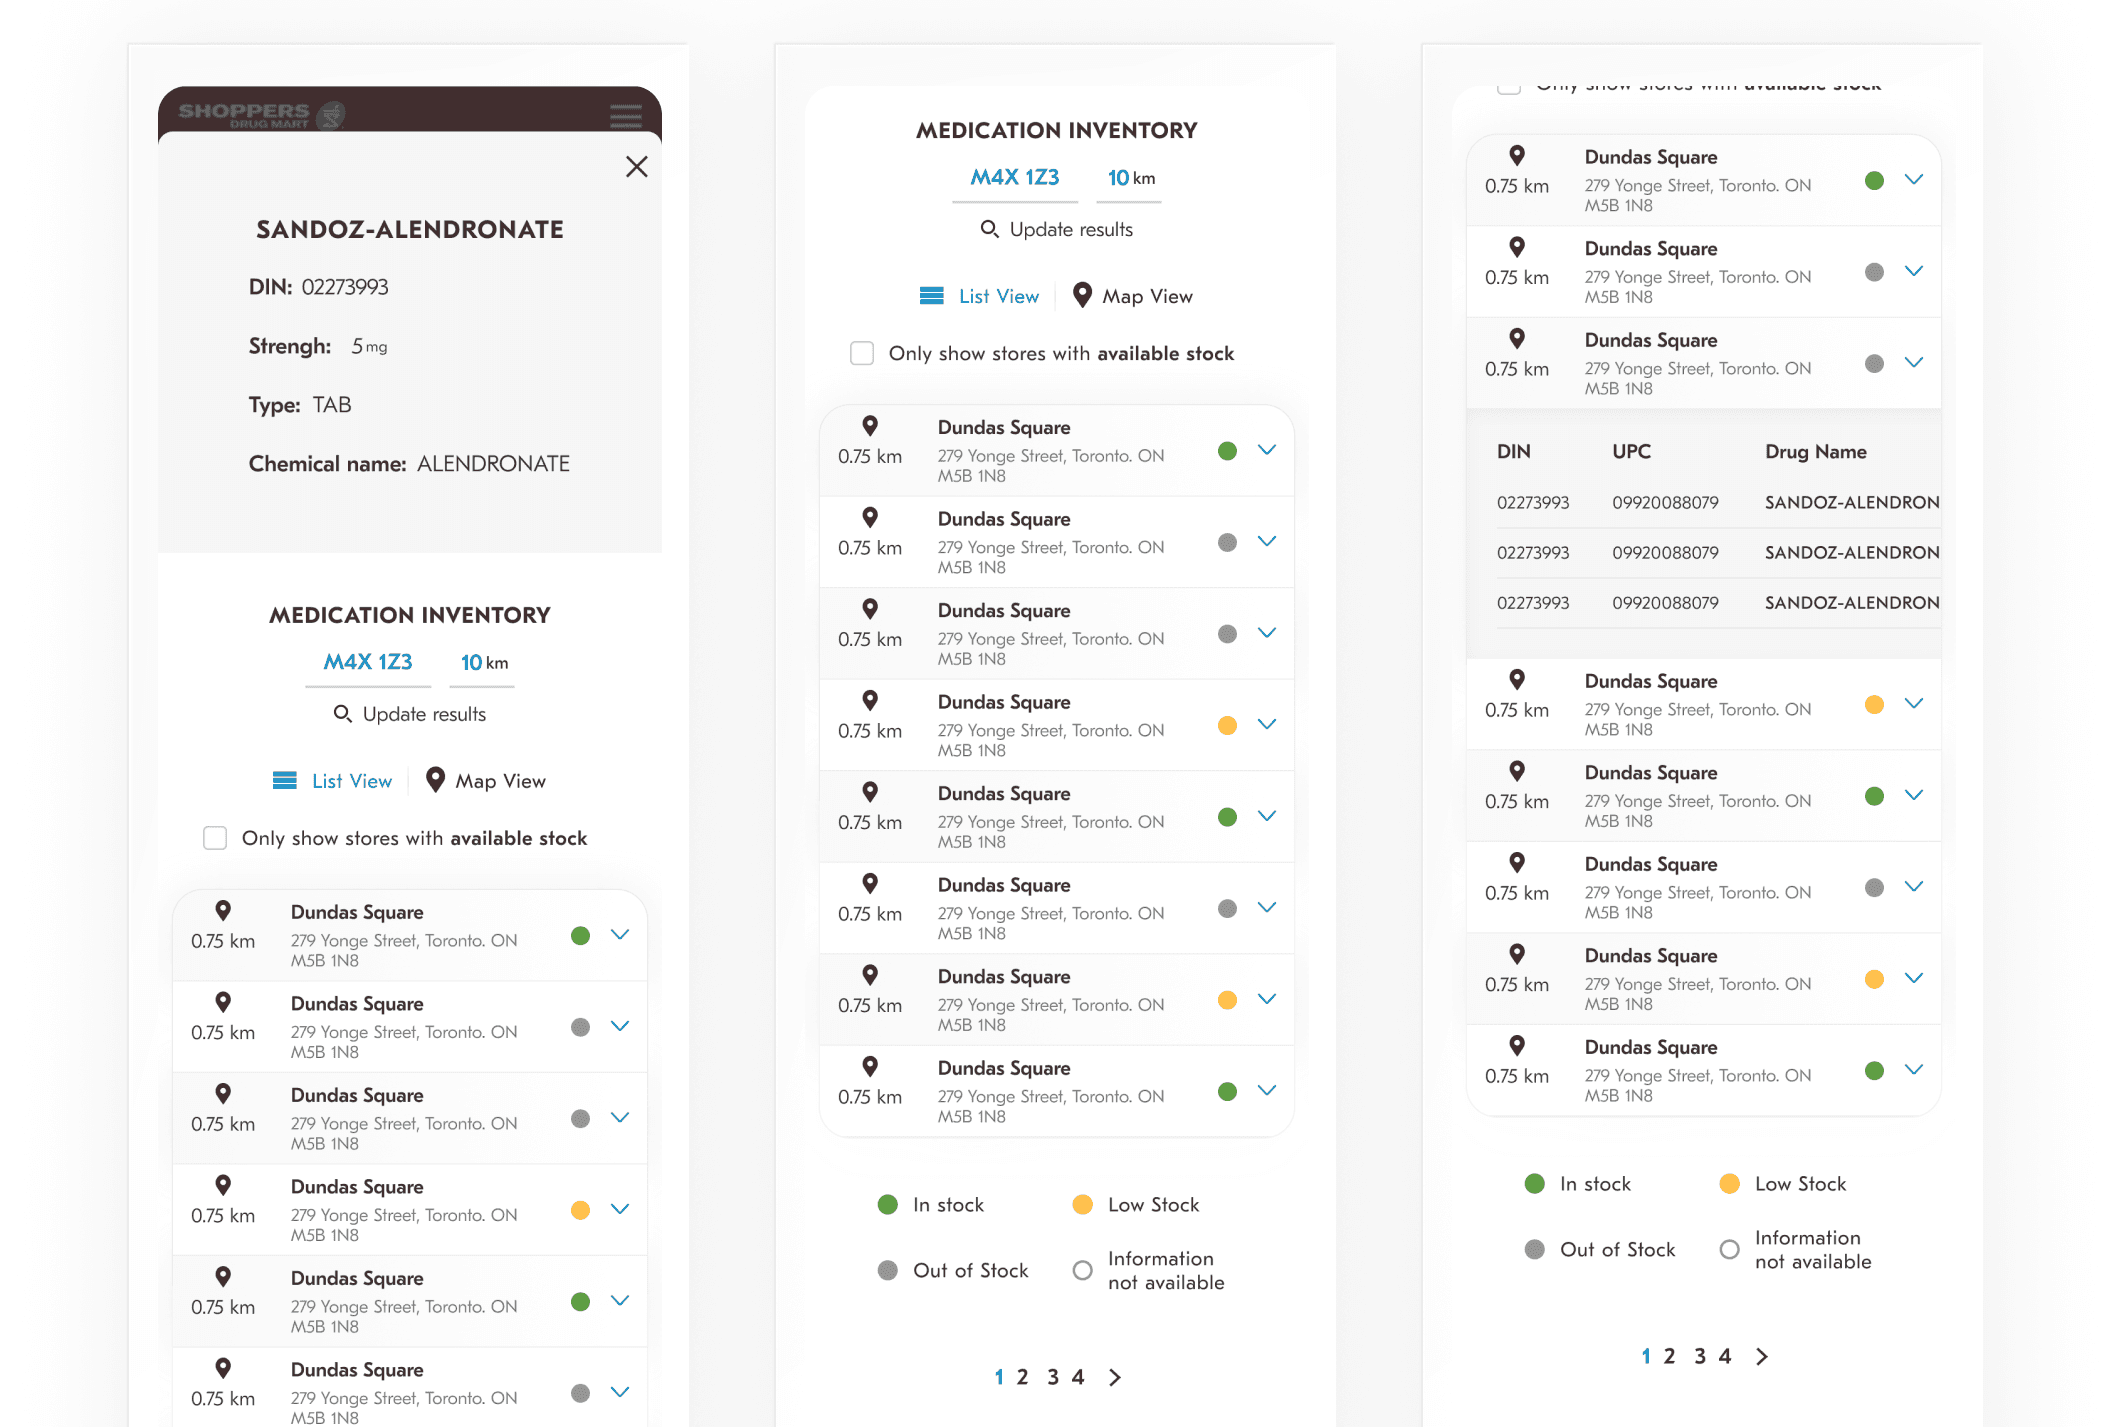Expand the orange-dot row just below DIN table
Viewport: 2110px width, 1428px height.
(1914, 704)
